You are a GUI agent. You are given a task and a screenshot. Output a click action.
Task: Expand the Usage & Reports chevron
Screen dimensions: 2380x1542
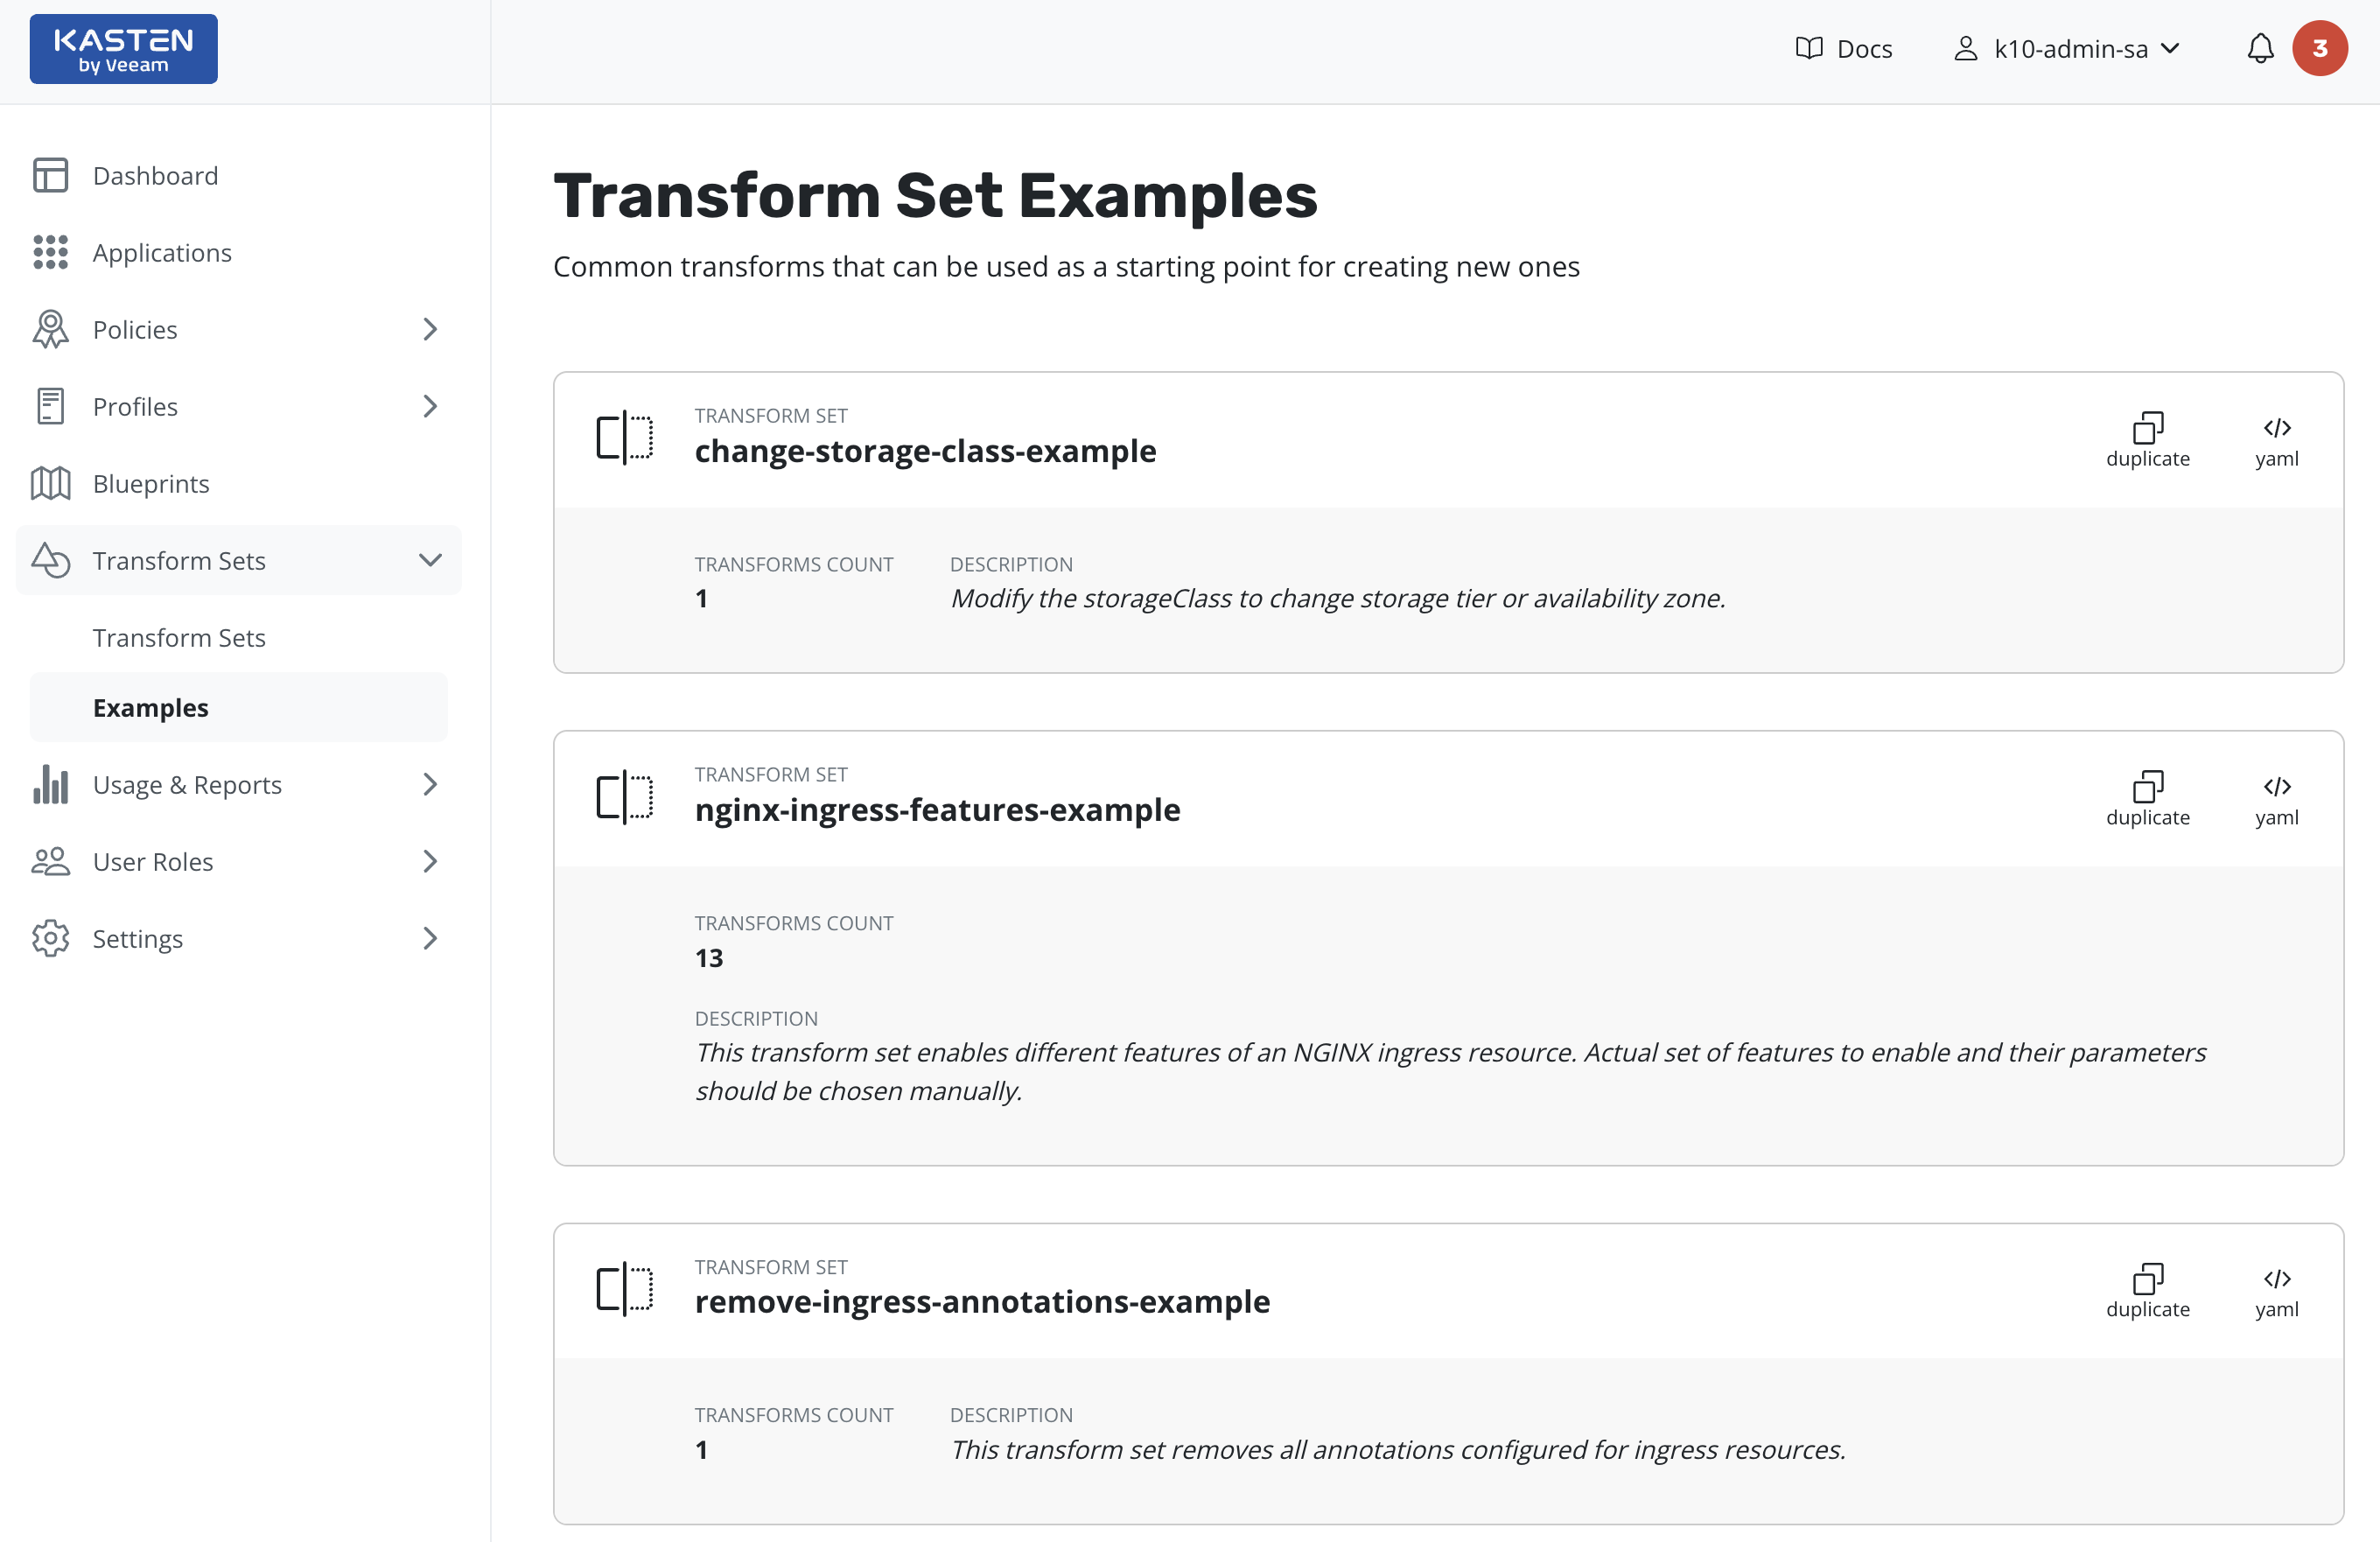coord(430,785)
